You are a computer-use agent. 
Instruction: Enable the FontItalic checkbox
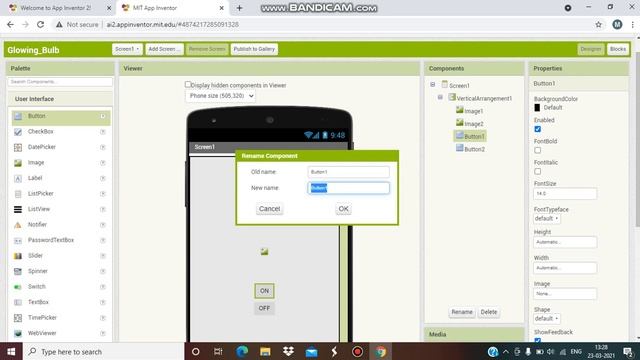[538, 171]
